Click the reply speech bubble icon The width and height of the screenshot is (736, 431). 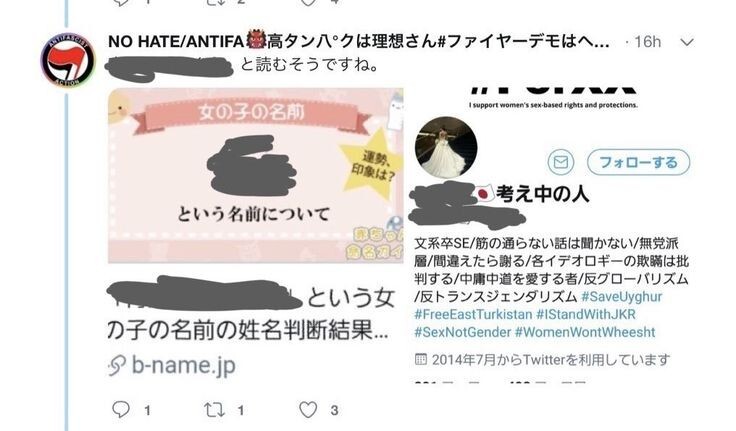[x=121, y=409]
